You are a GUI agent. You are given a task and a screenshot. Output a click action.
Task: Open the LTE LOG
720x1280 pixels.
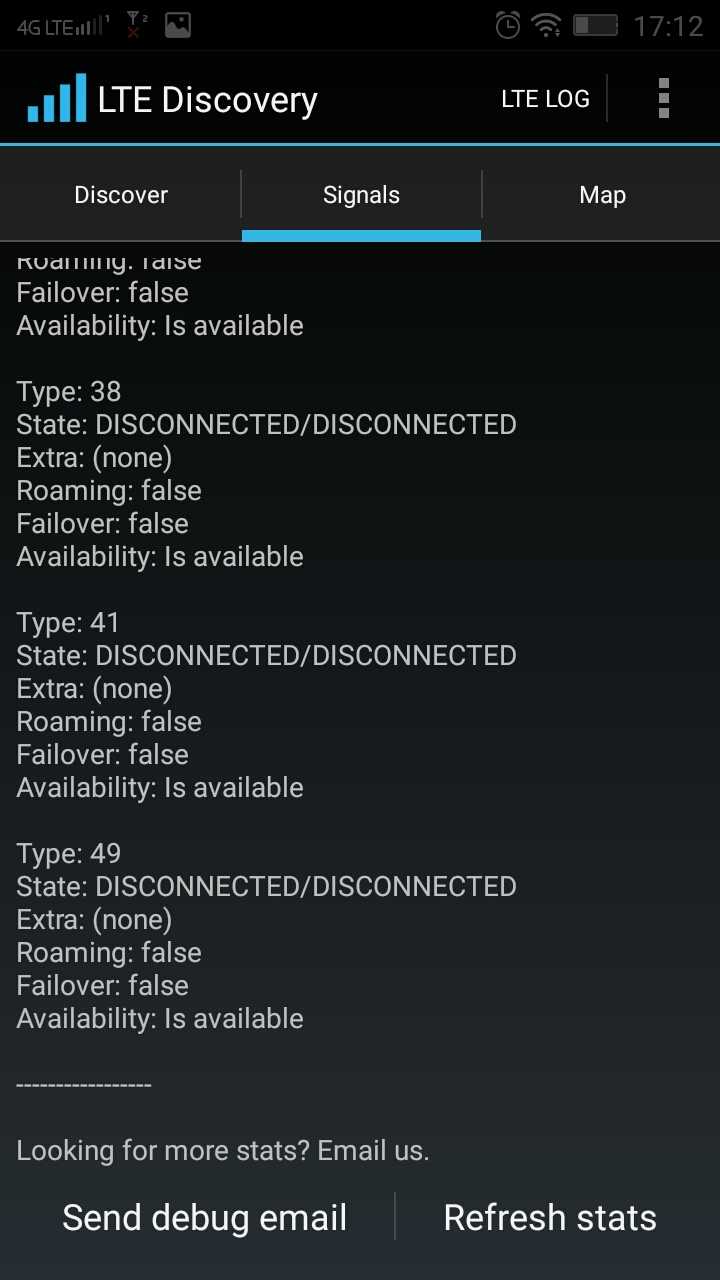(x=545, y=99)
